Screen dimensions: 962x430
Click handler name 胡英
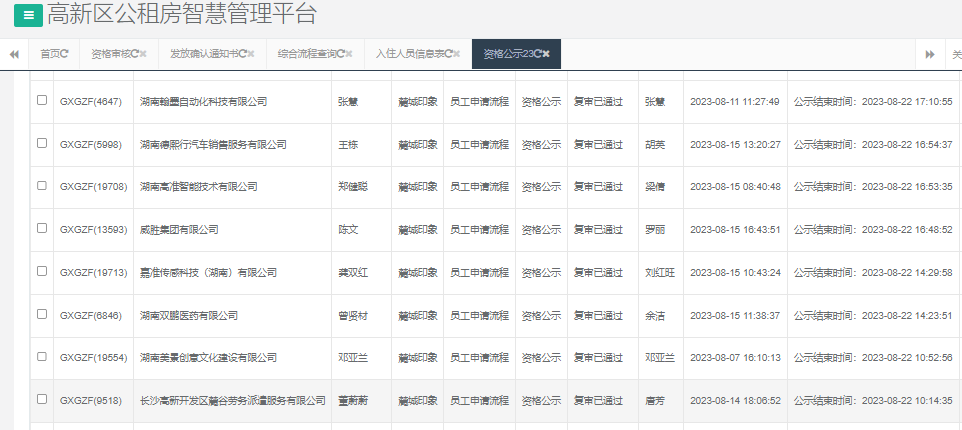coord(655,145)
